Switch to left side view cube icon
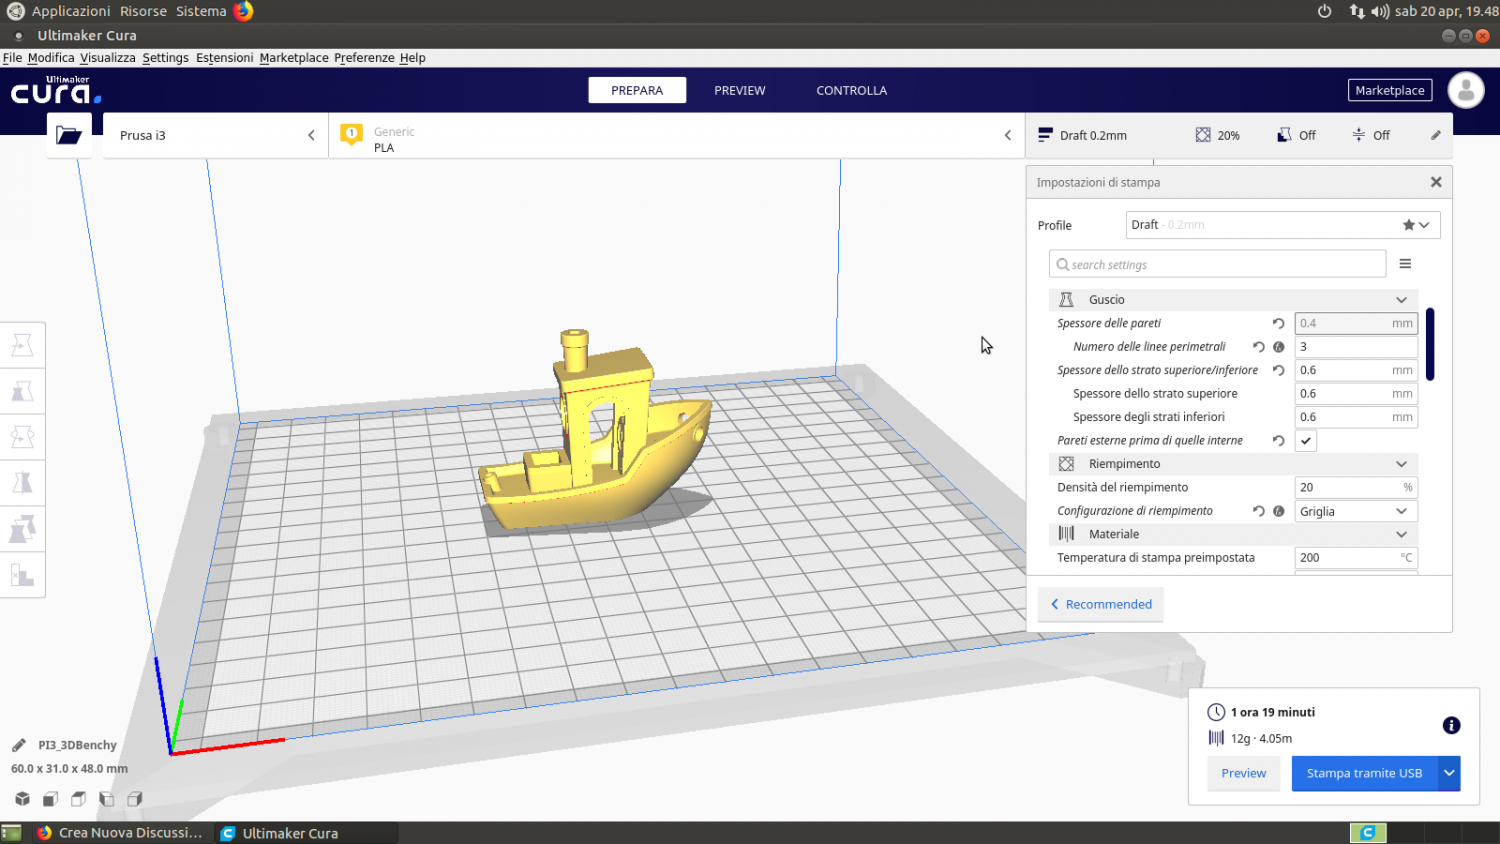Viewport: 1500px width, 844px height. tap(106, 798)
